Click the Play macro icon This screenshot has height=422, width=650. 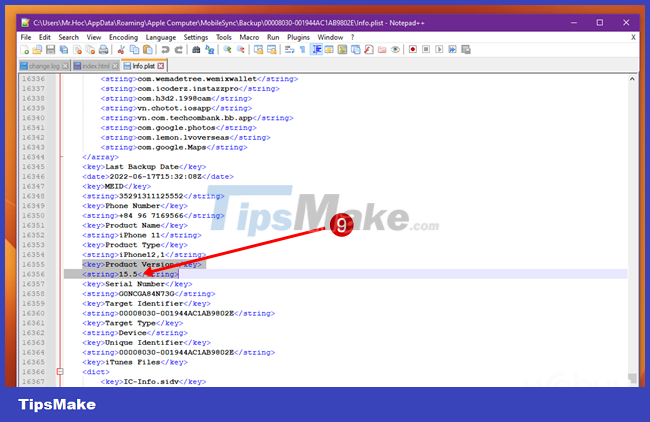tap(438, 49)
